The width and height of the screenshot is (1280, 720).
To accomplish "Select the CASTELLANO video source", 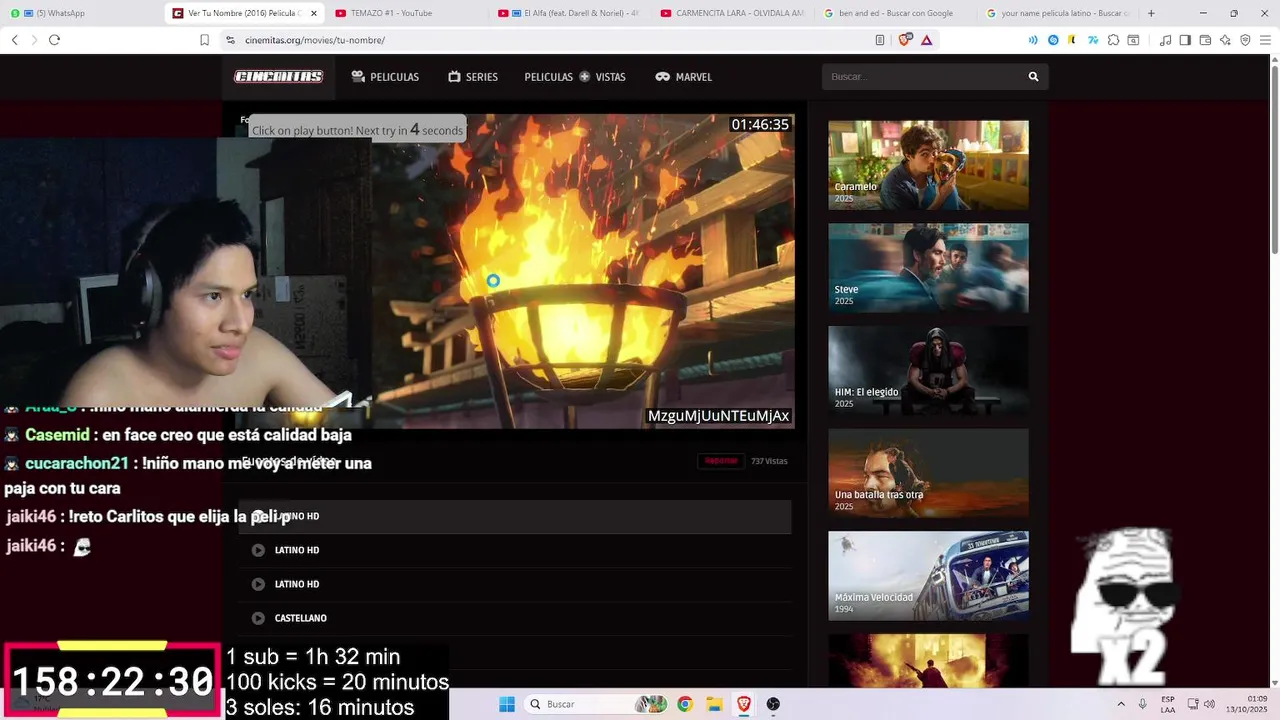I will 515,618.
